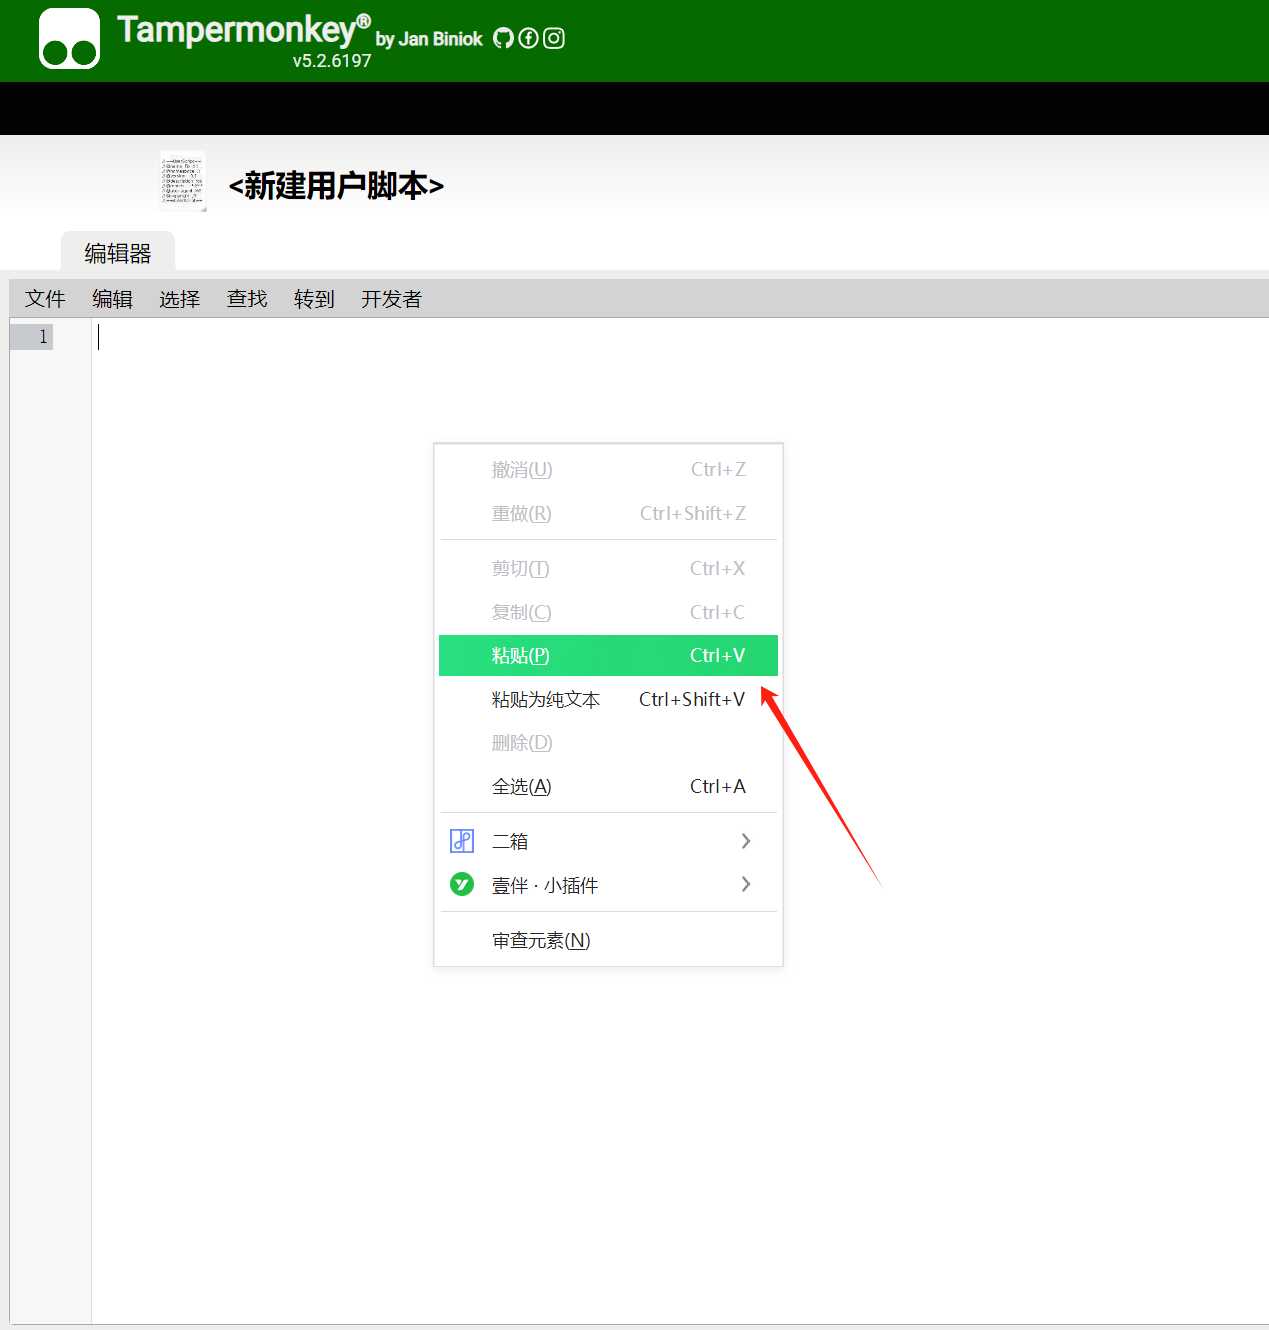The height and width of the screenshot is (1330, 1269).
Task: Choose 全选(A) in context menu
Action: tap(608, 787)
